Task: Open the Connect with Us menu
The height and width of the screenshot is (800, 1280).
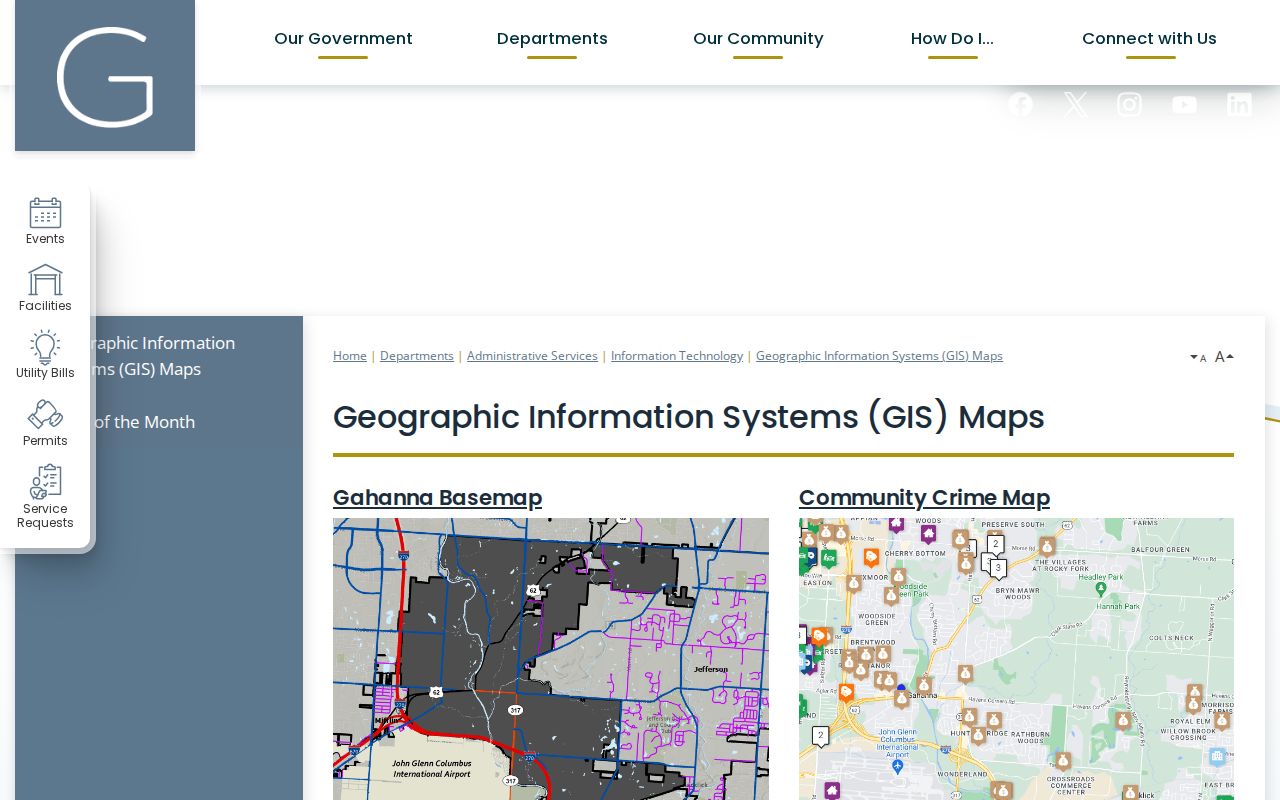Action: coord(1149,39)
